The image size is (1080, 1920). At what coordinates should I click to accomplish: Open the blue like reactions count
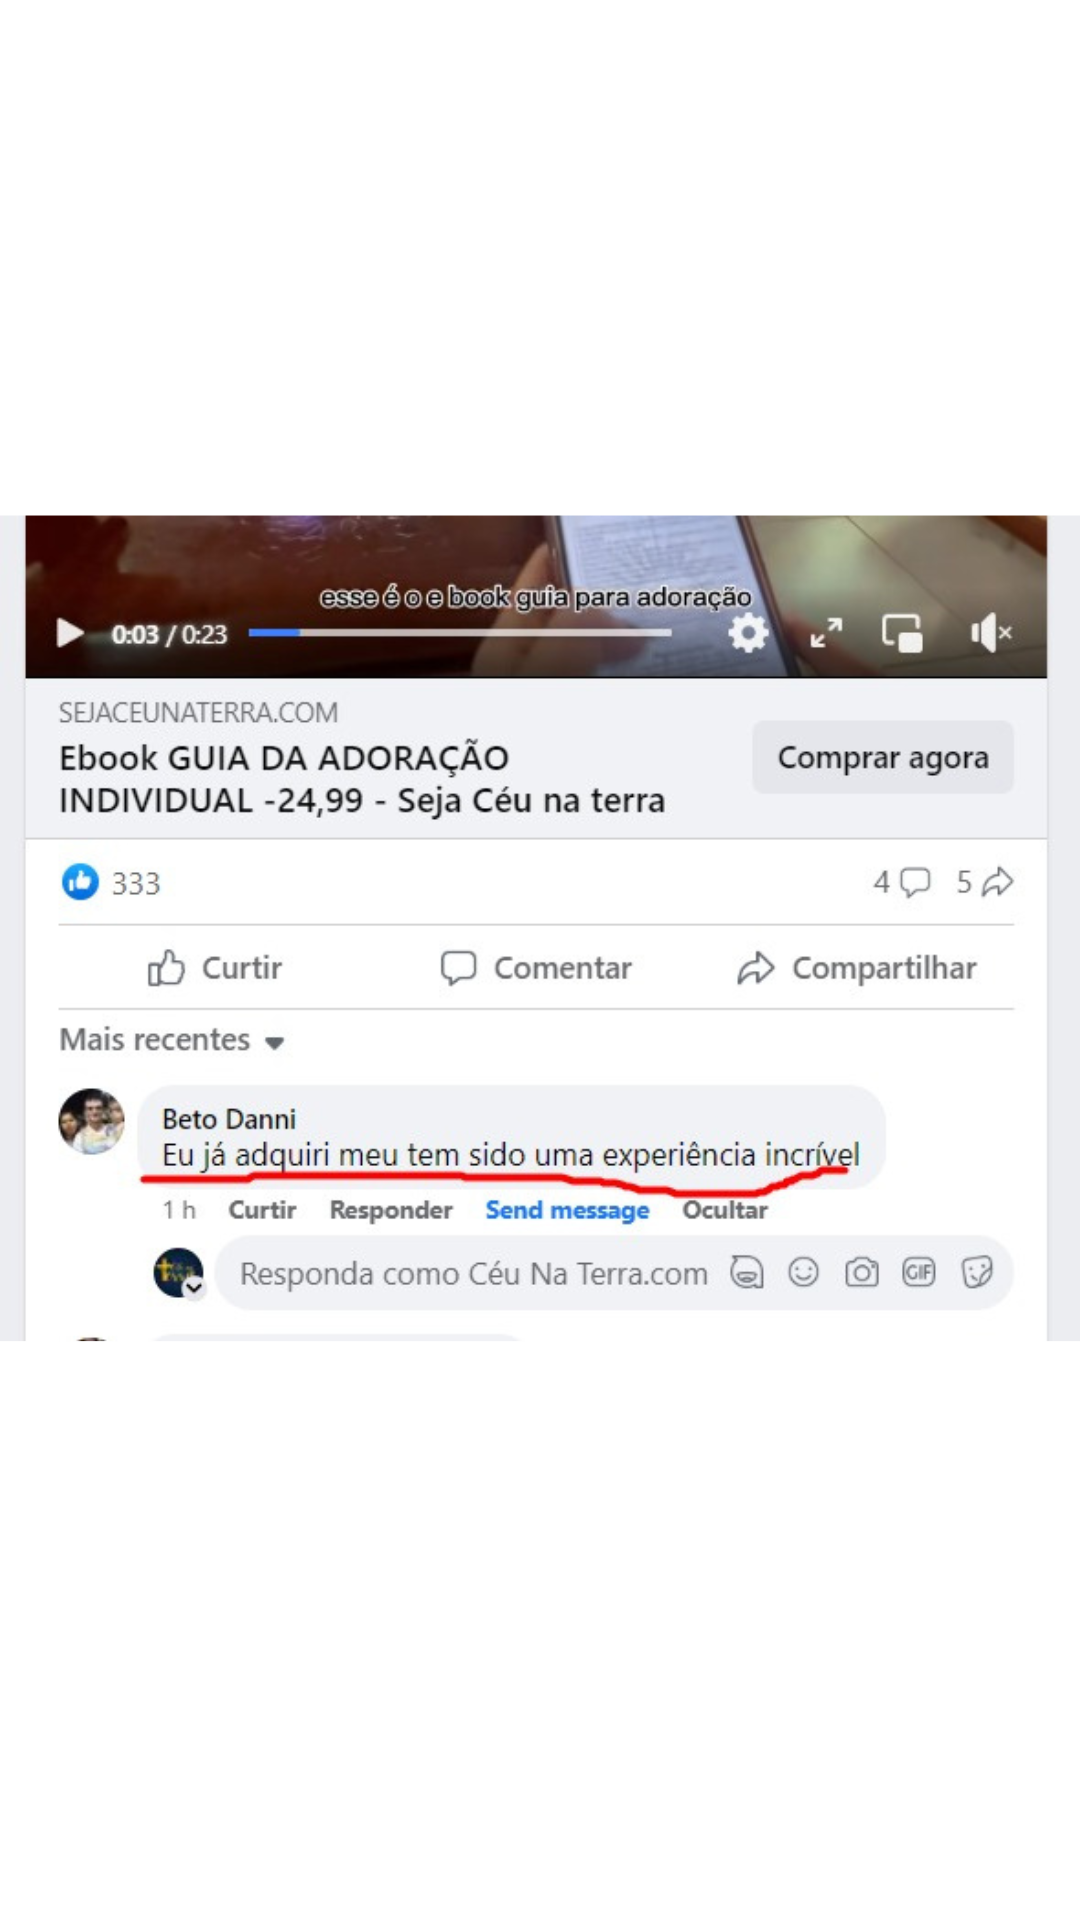(x=111, y=883)
